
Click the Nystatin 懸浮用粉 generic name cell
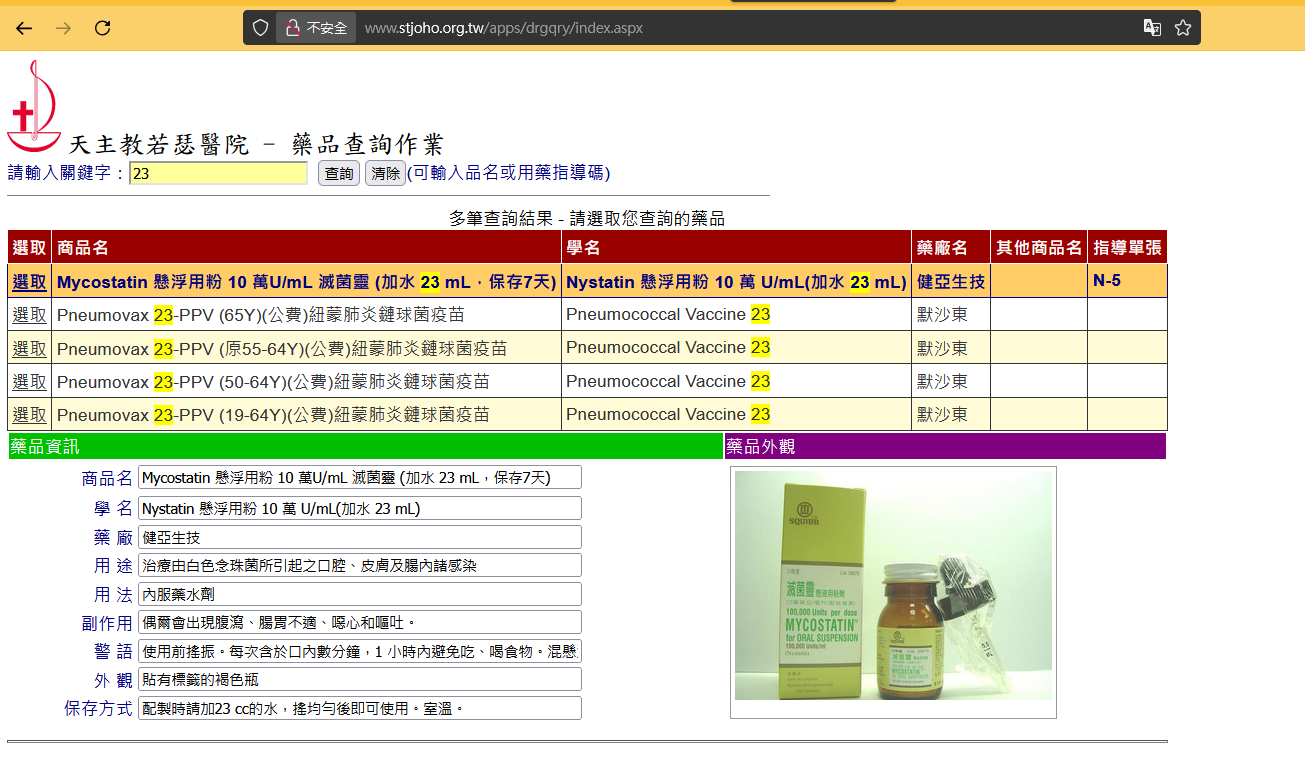736,282
